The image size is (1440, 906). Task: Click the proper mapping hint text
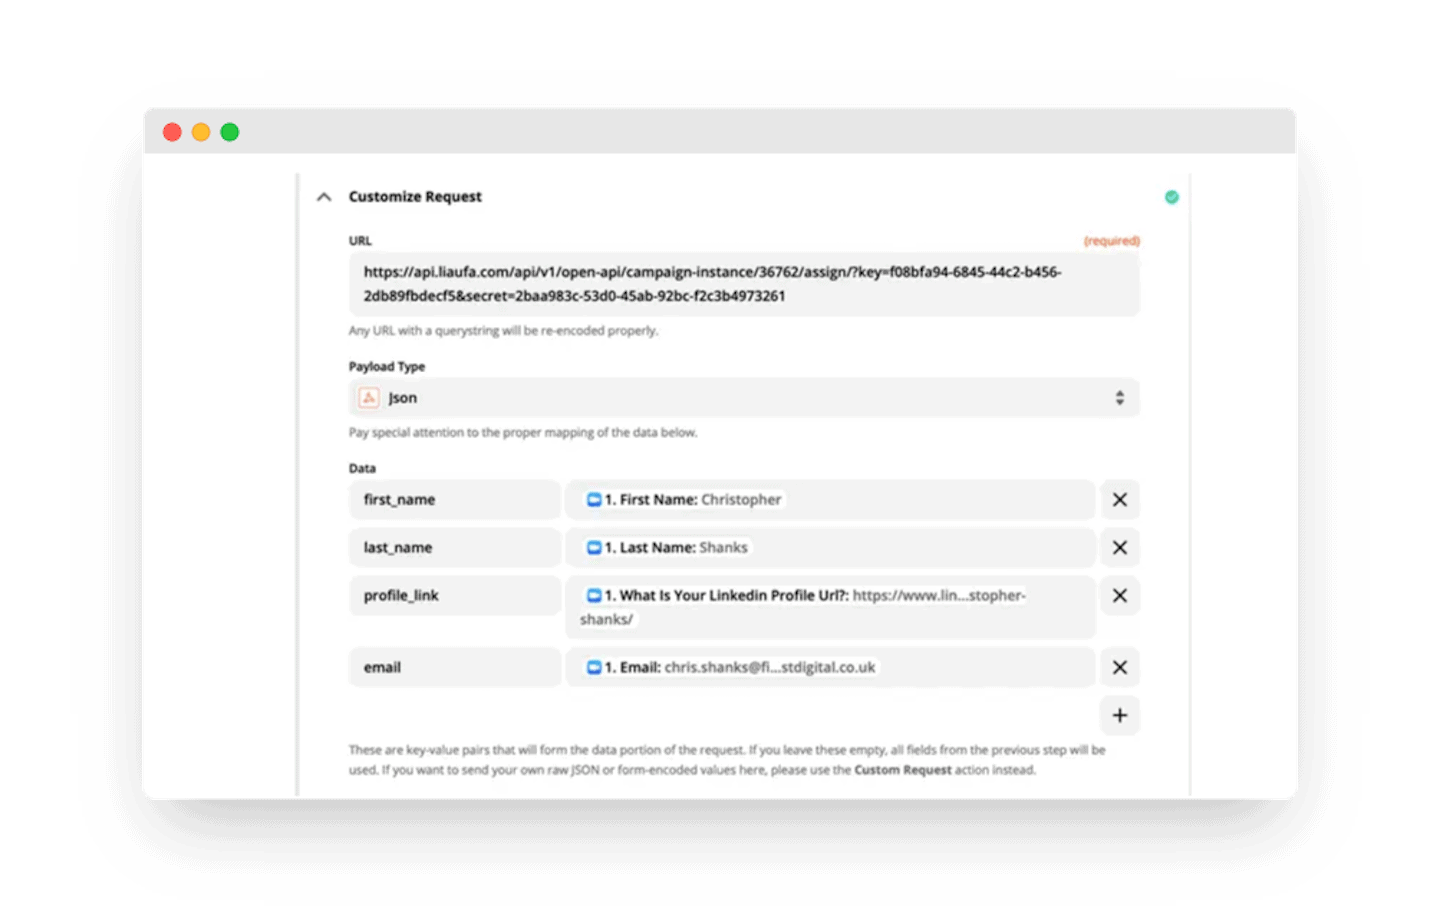(523, 433)
